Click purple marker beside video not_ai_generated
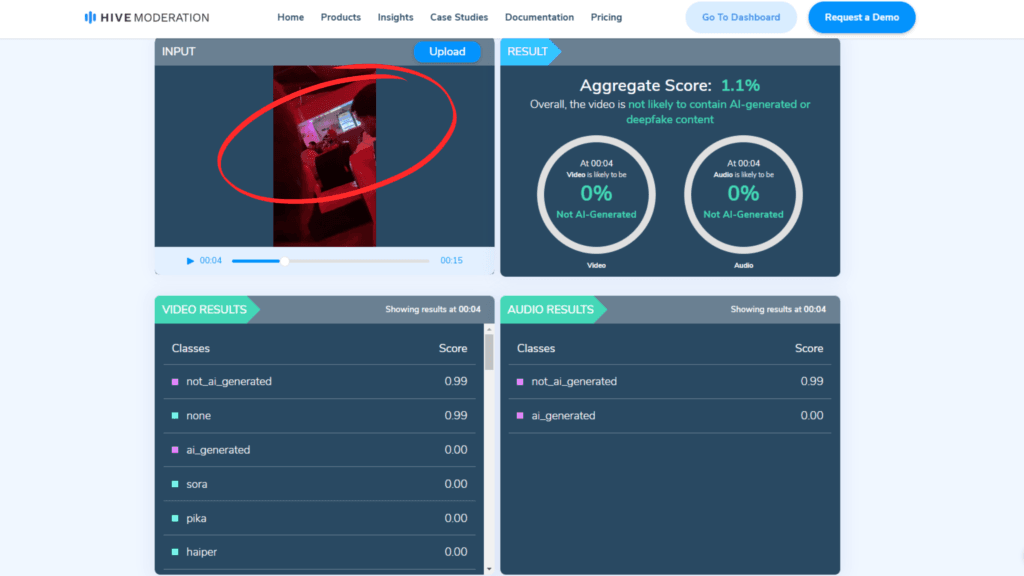The width and height of the screenshot is (1024, 576). pyautogui.click(x=175, y=382)
